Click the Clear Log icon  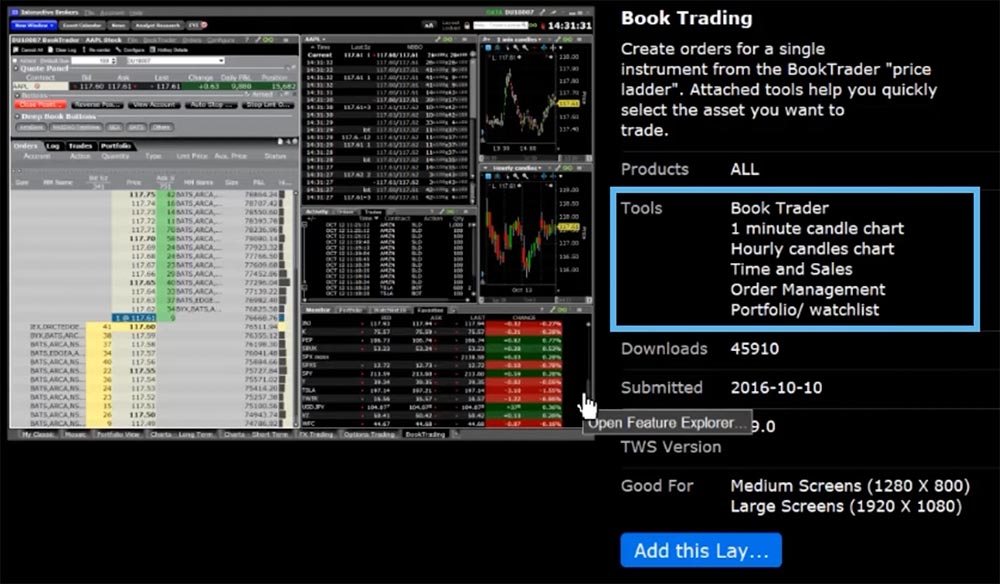[x=48, y=50]
